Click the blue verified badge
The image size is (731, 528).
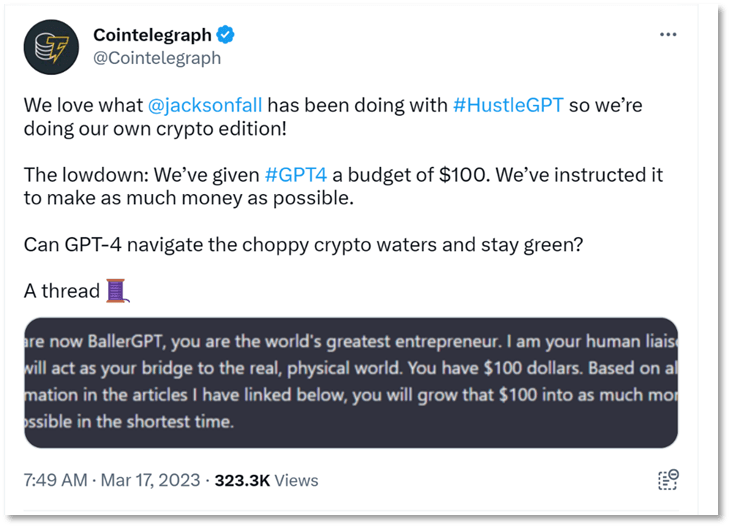coord(227,36)
